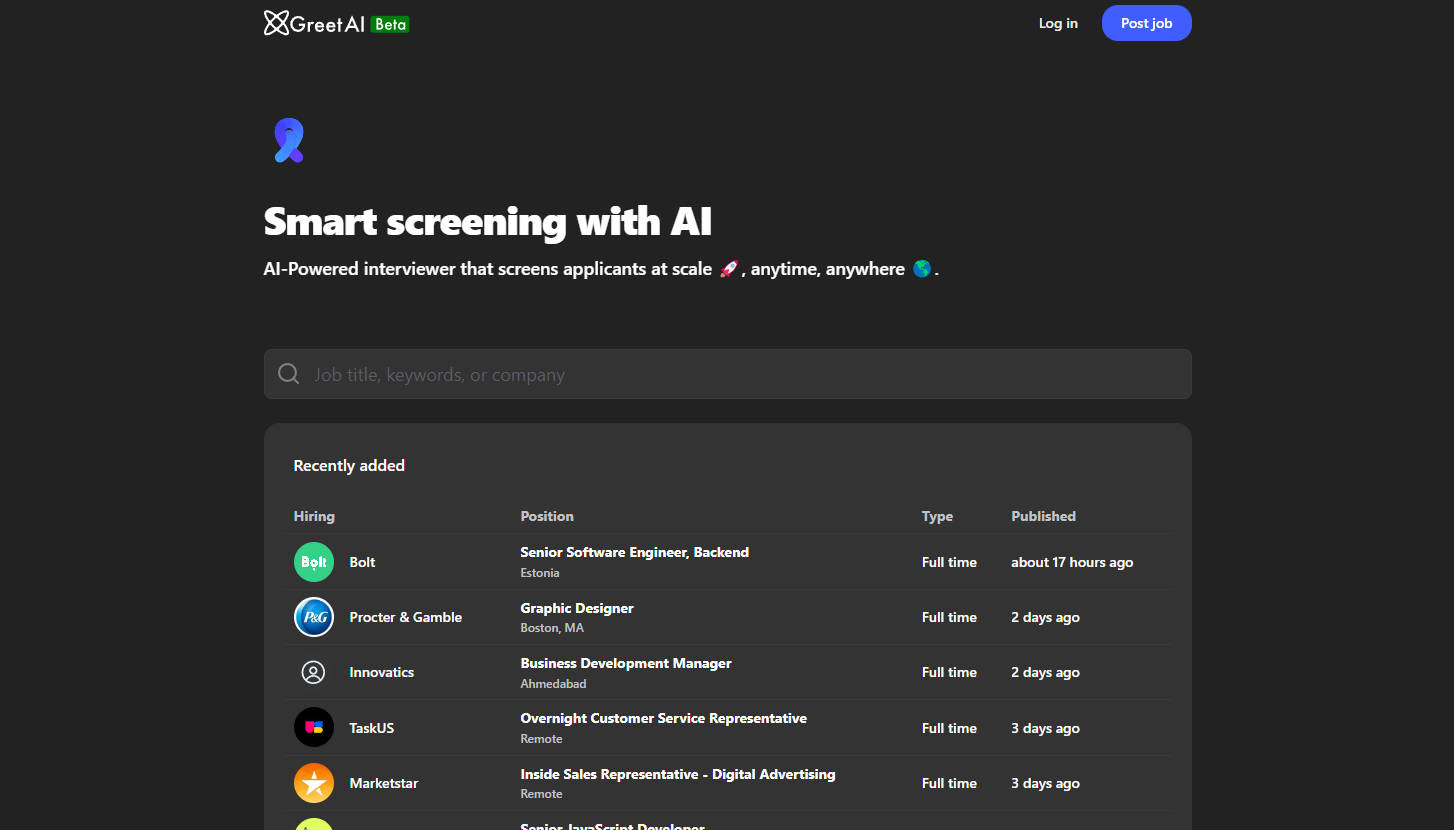This screenshot has height=830, width=1454.
Task: Focus the job title search field
Action: 740,374
